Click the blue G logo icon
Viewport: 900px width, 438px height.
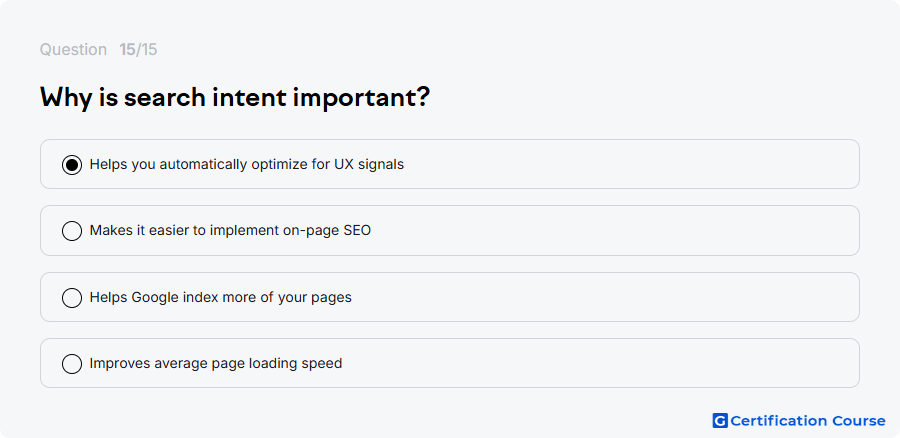point(720,421)
